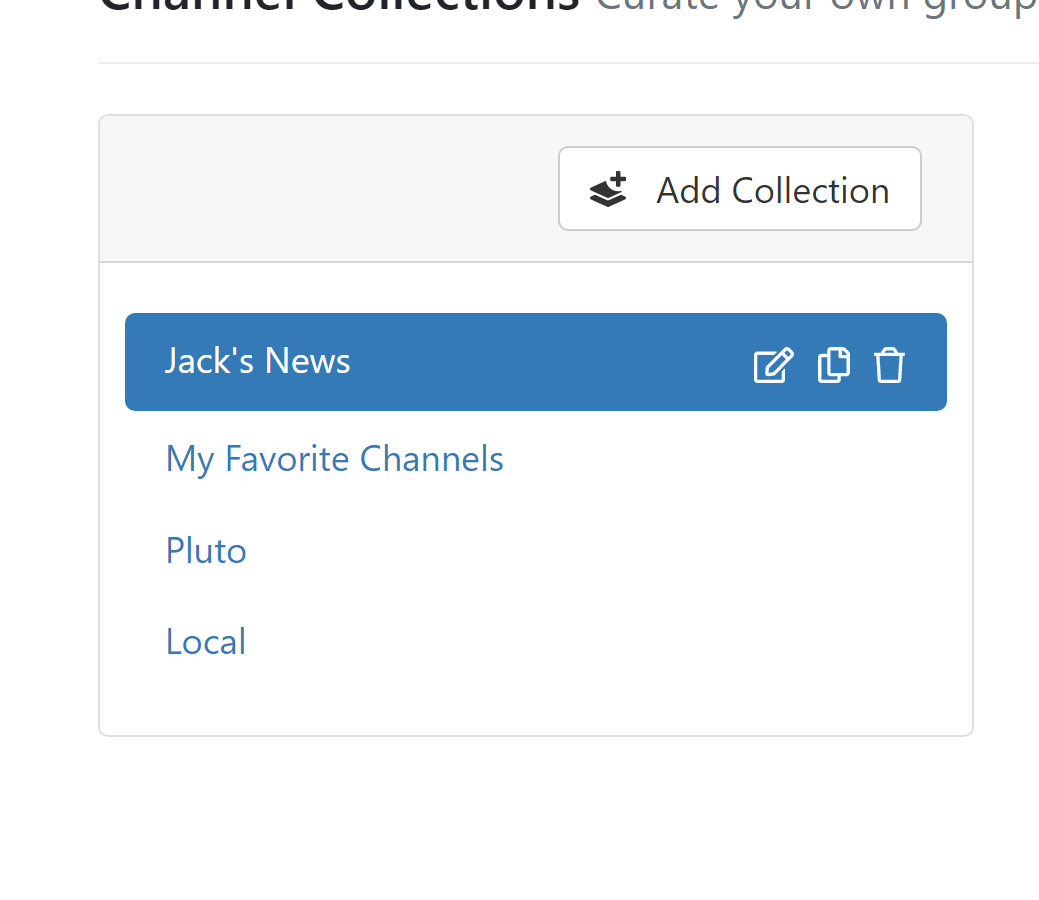Click the "Add Collection" text label

[772, 190]
